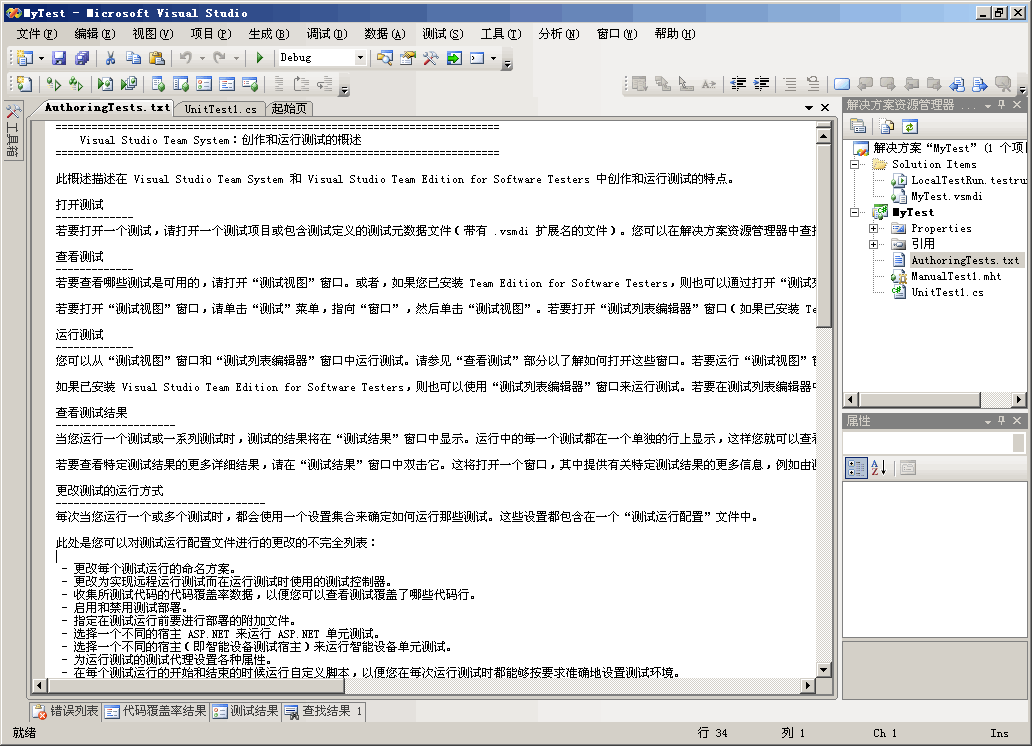
Task: Open the 错误列表 bottom panel tab
Action: 66,711
